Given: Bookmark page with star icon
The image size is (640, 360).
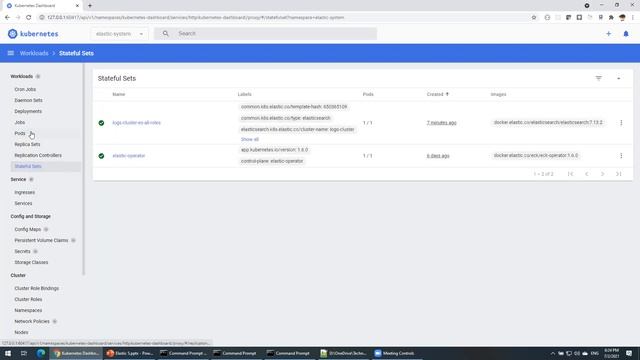Looking at the screenshot, I should point(534,18).
